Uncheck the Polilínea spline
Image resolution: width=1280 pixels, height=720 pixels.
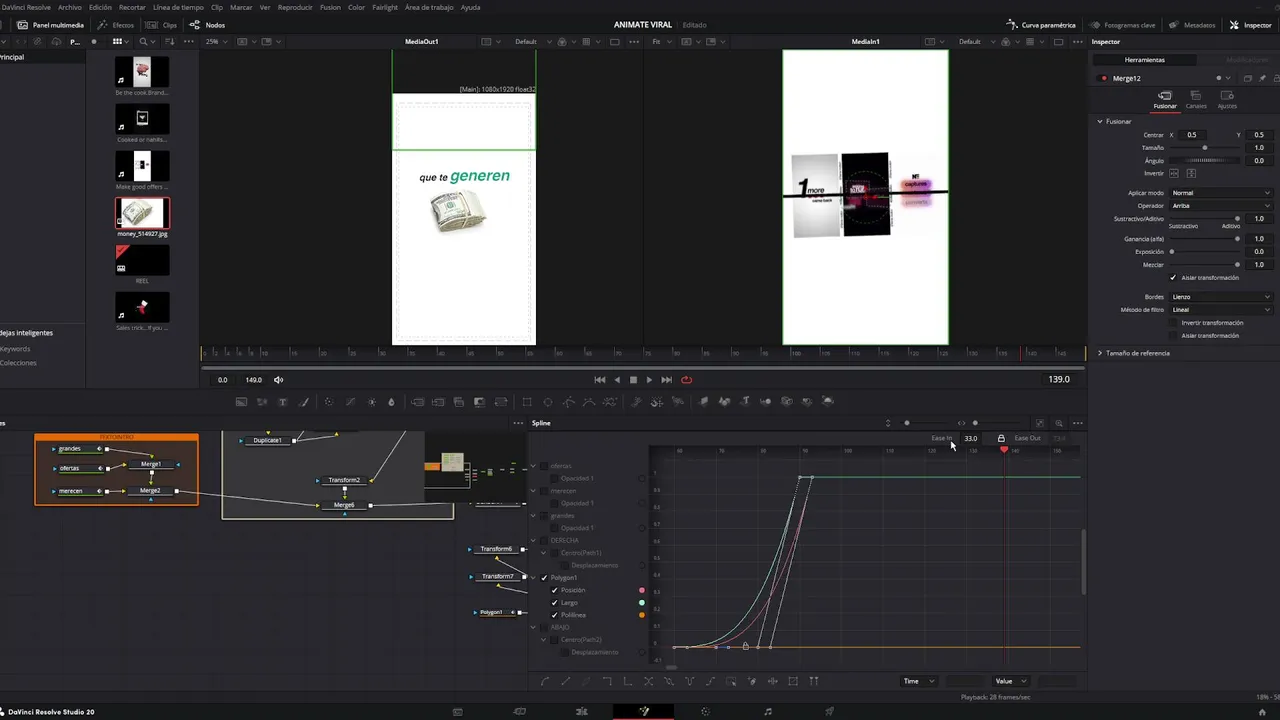pyautogui.click(x=555, y=615)
